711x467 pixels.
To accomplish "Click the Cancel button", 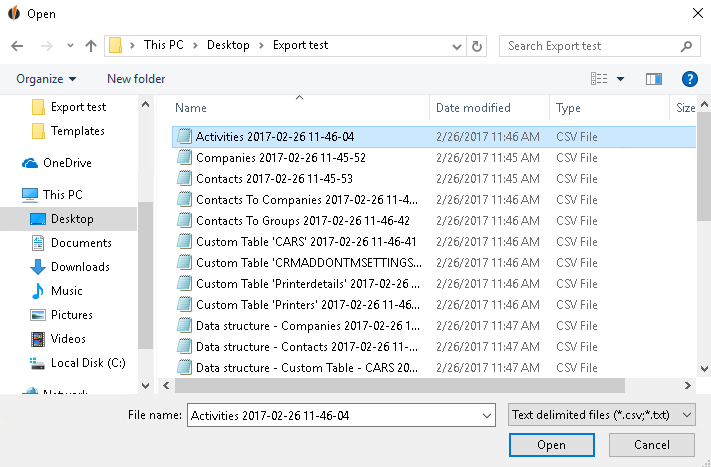I will pos(652,445).
